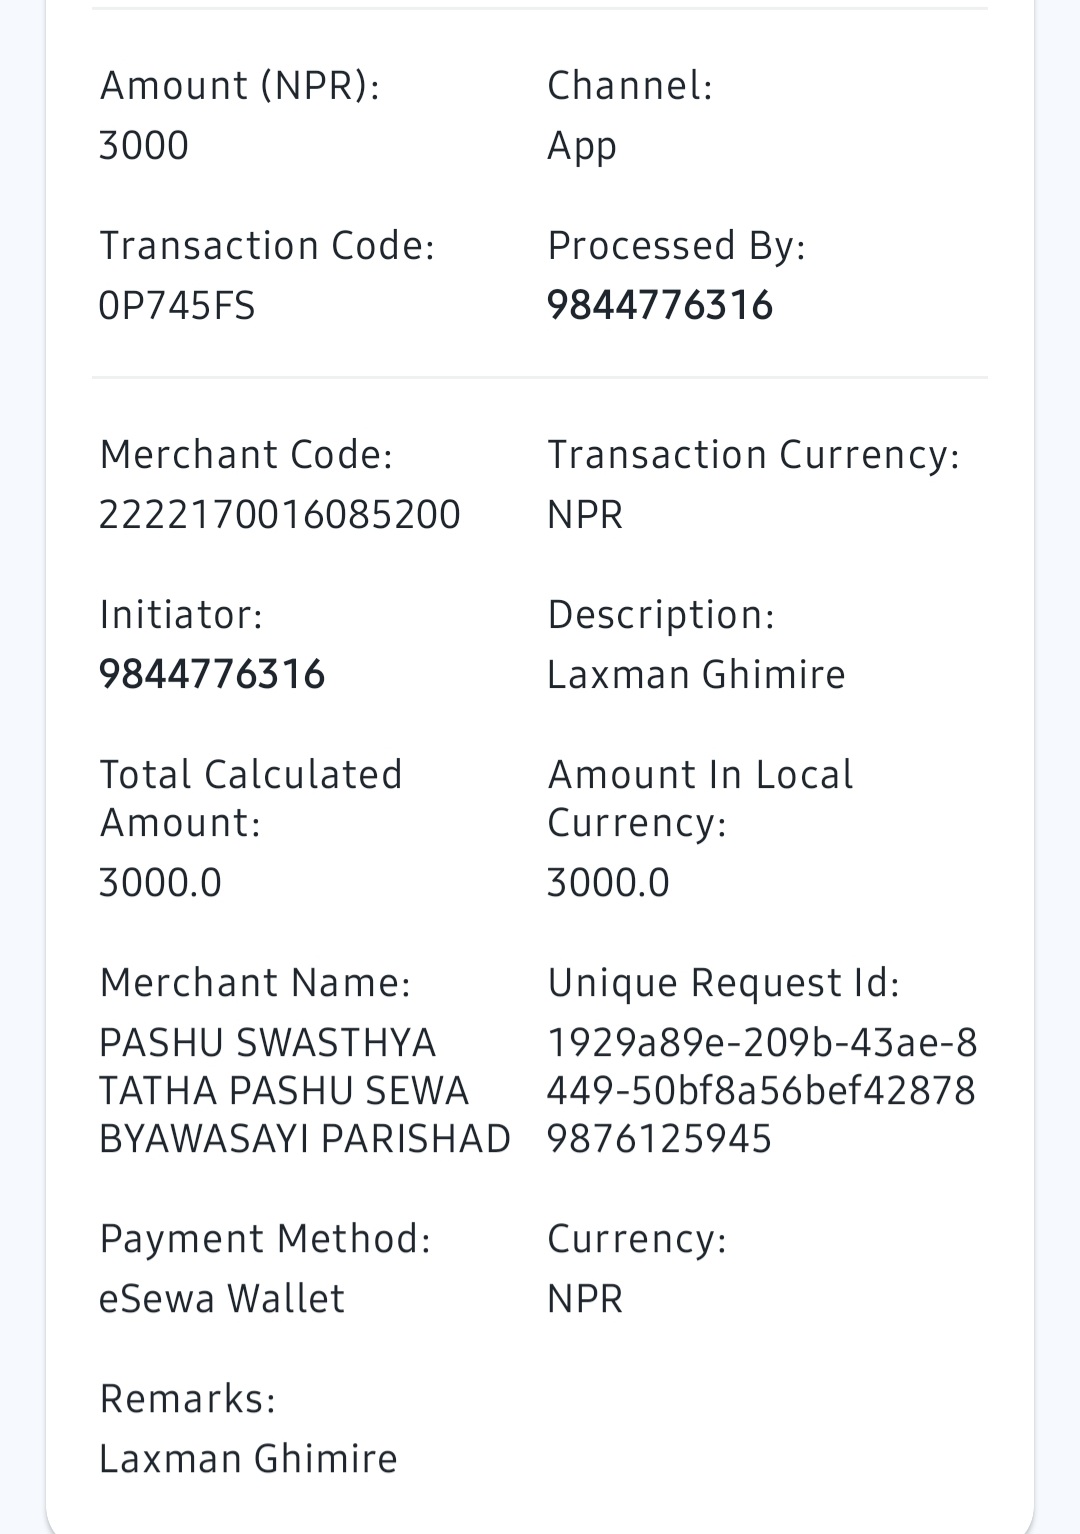Viewport: 1080px width, 1534px height.
Task: Tap the Unique Request Id label
Action: click(723, 983)
